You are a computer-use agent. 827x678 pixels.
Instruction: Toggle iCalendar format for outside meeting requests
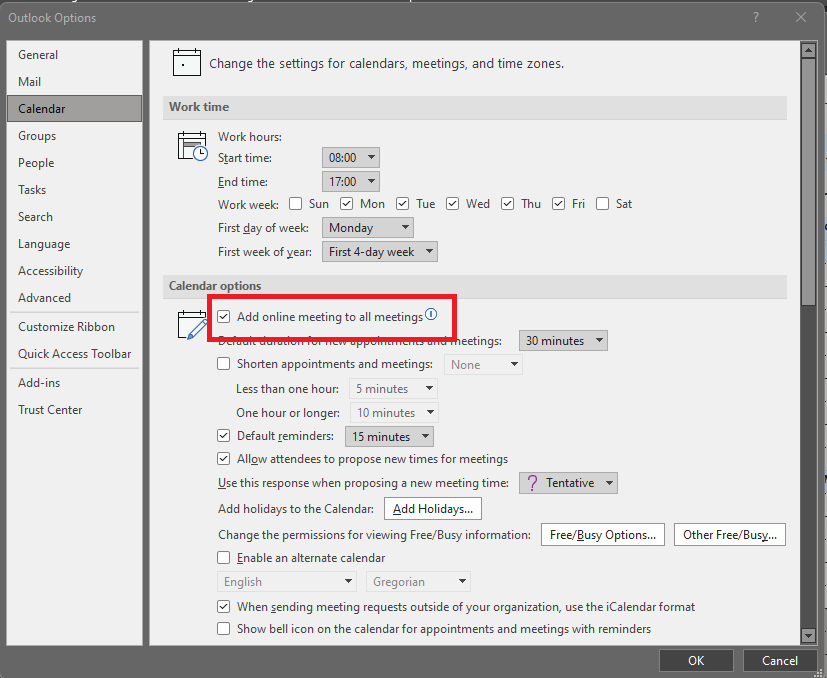click(224, 607)
